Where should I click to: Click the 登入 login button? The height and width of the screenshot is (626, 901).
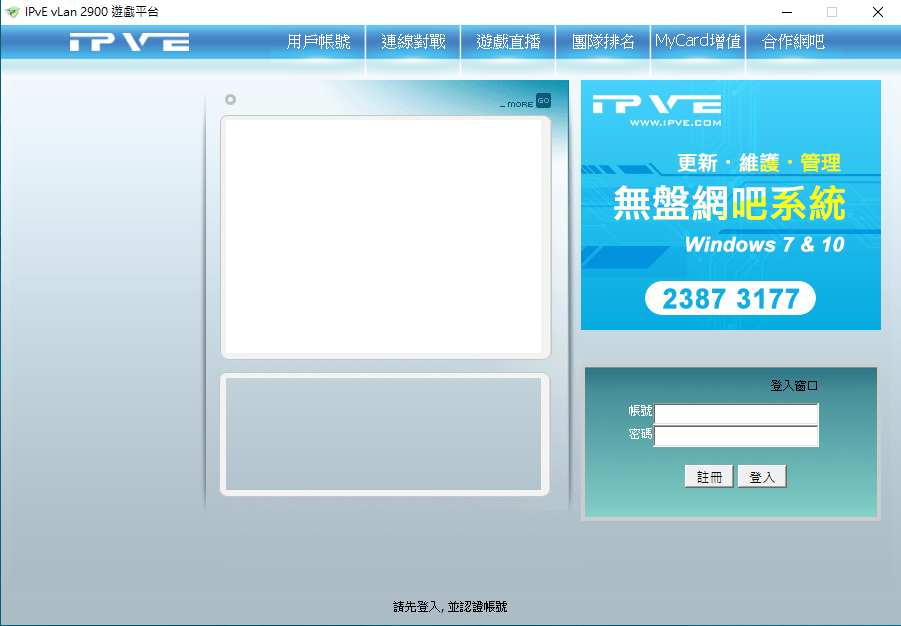coord(762,477)
